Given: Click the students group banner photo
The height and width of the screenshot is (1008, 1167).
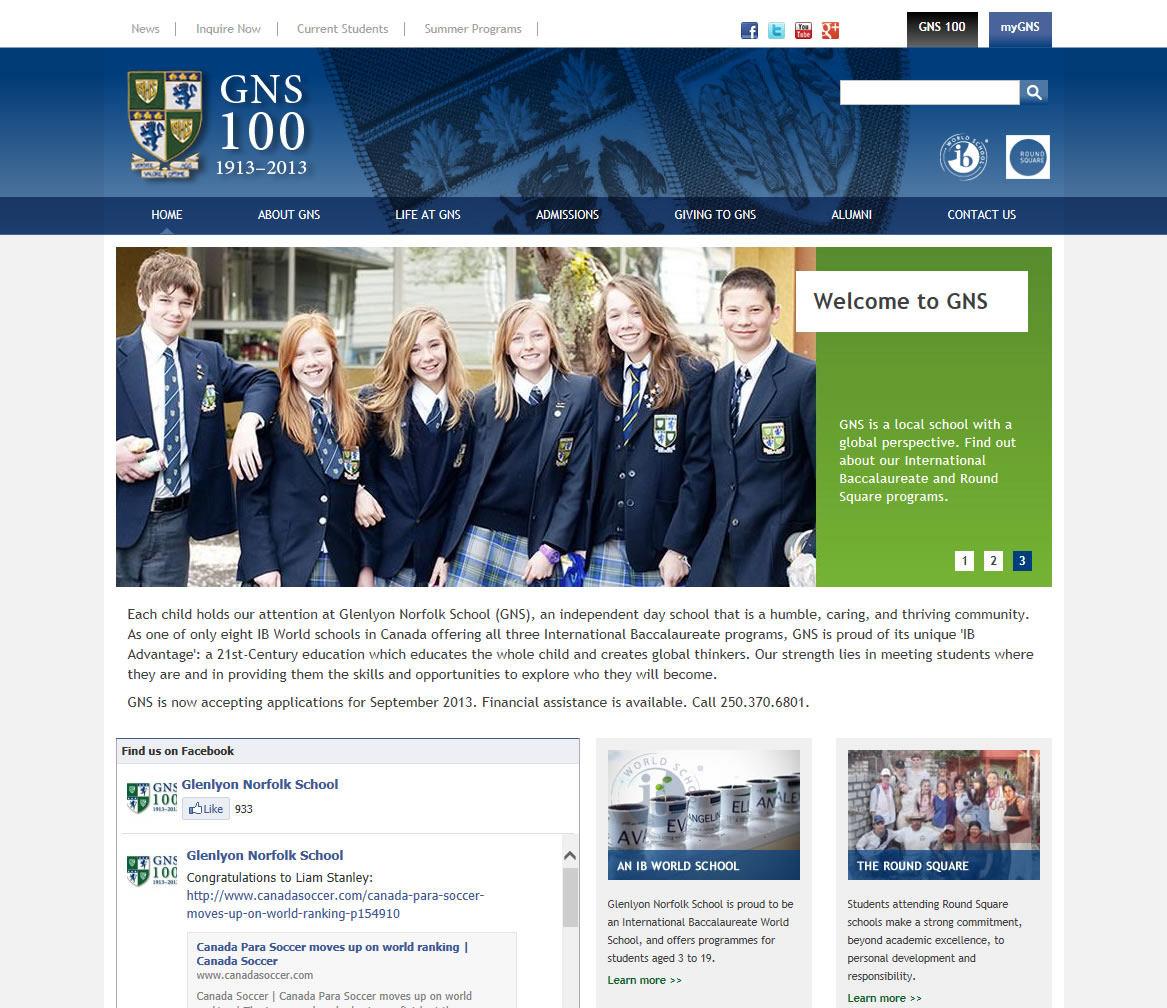Looking at the screenshot, I should tap(466, 417).
